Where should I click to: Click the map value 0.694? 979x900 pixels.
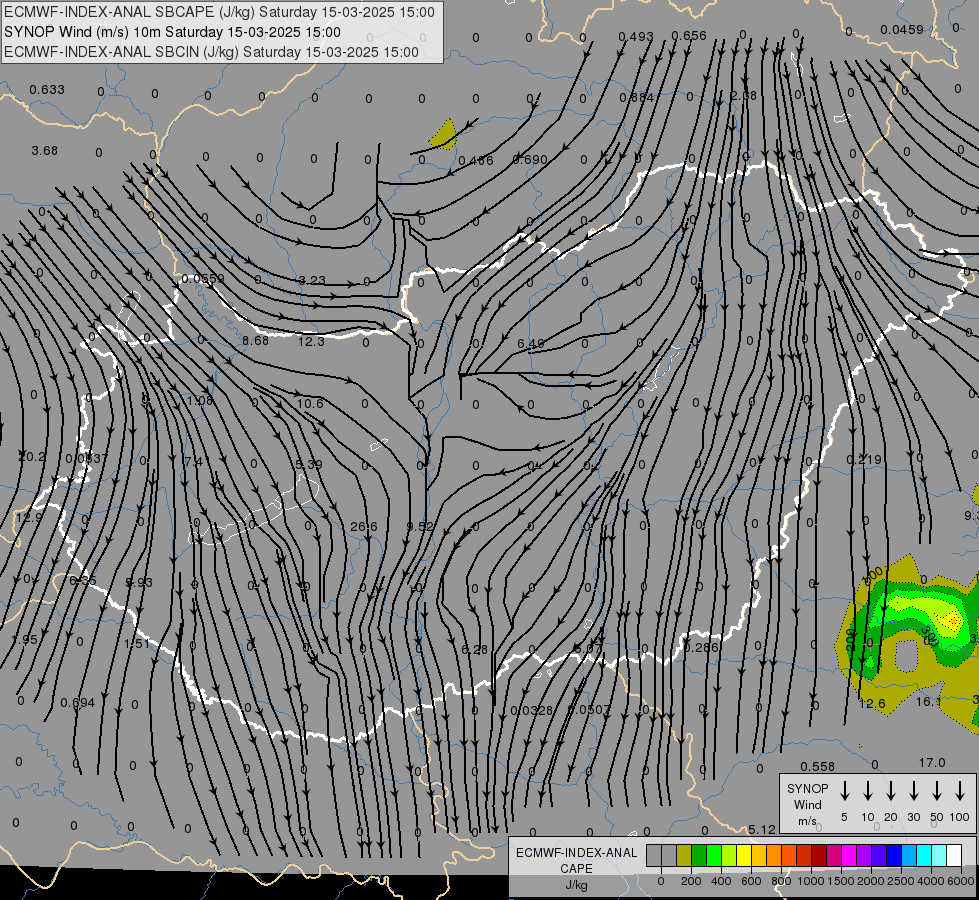77,703
